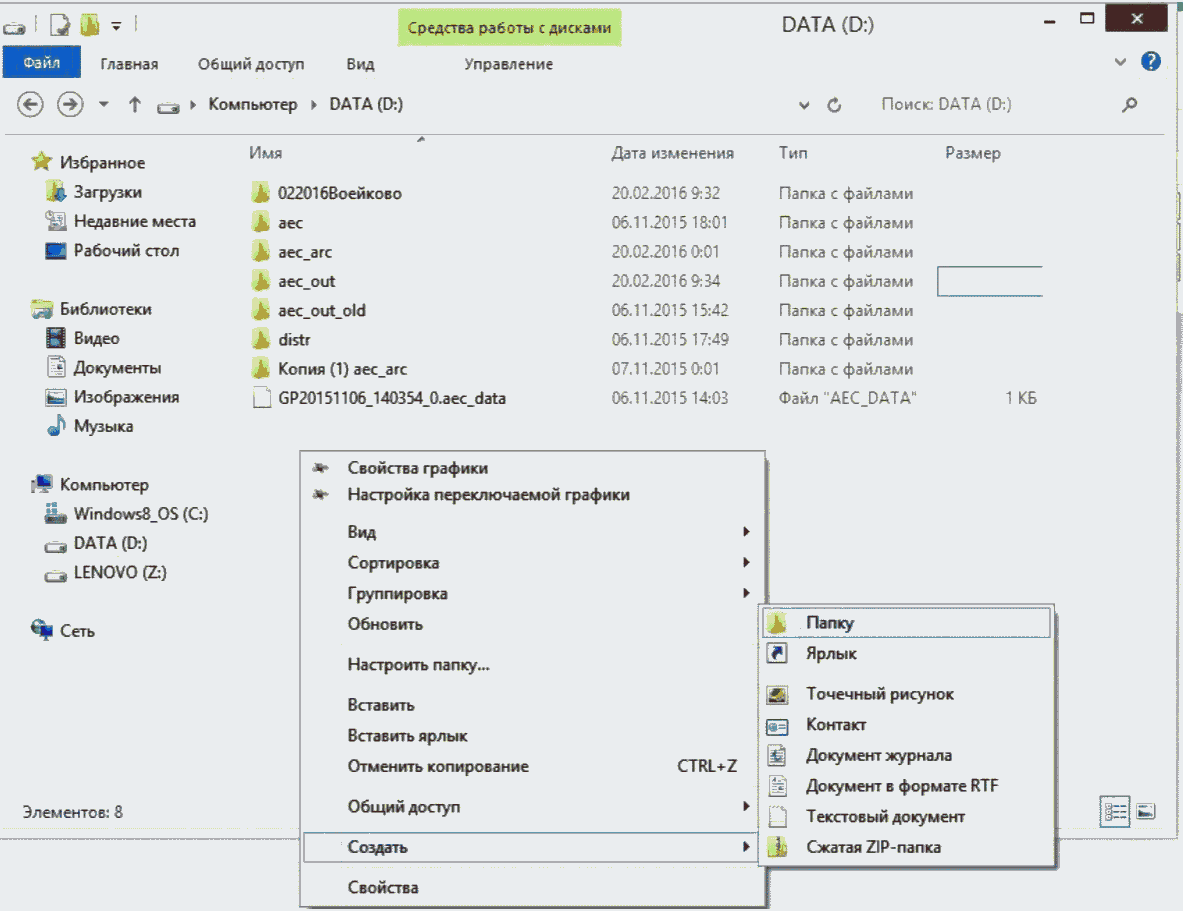Create new Сжатая ZIP-папка
This screenshot has width=1183, height=911.
click(x=906, y=847)
